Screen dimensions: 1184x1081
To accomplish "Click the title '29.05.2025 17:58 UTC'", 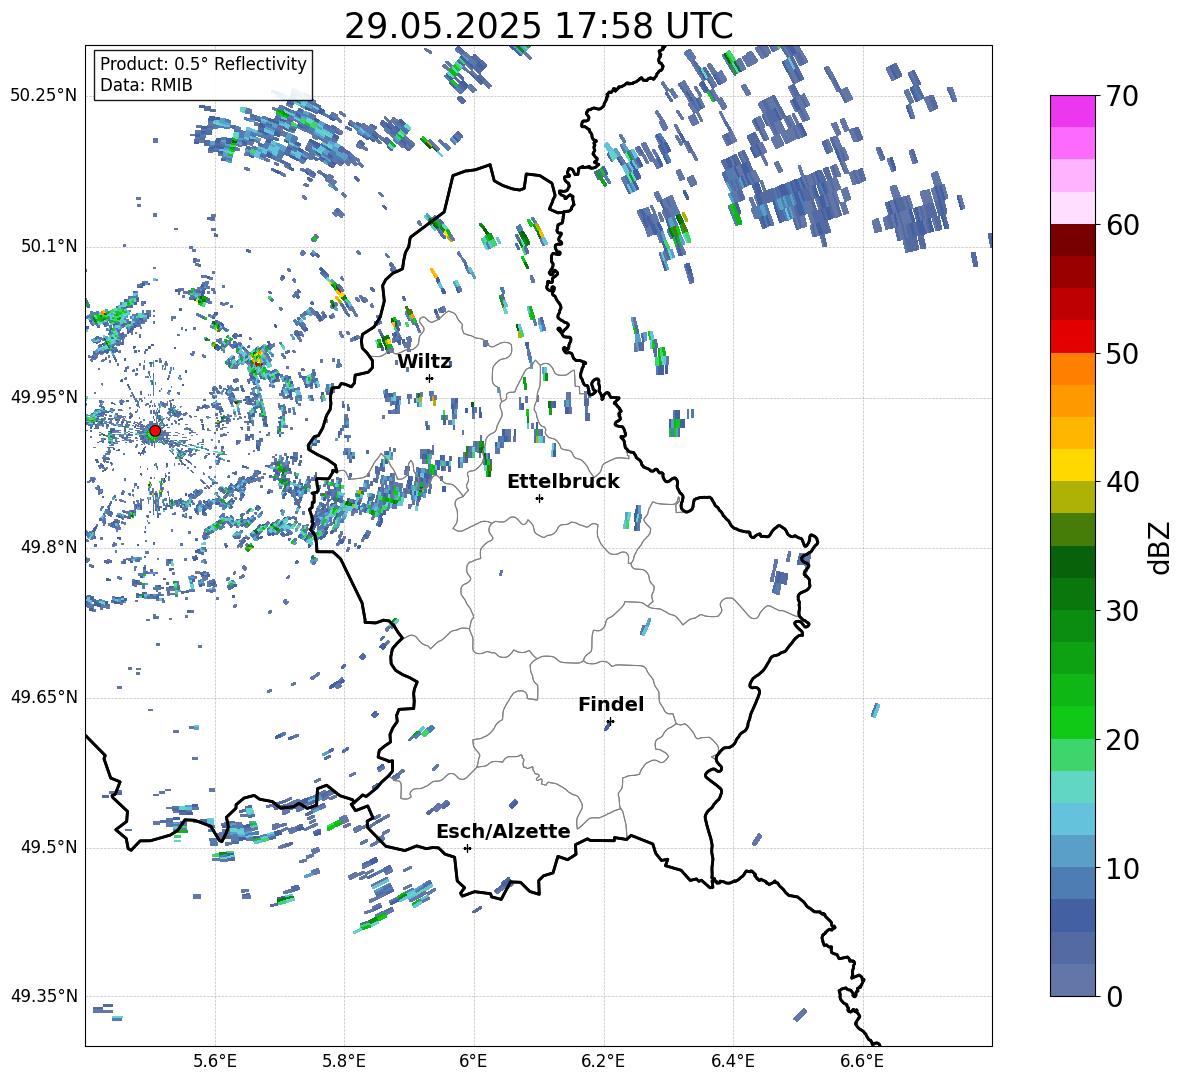I will point(538,26).
